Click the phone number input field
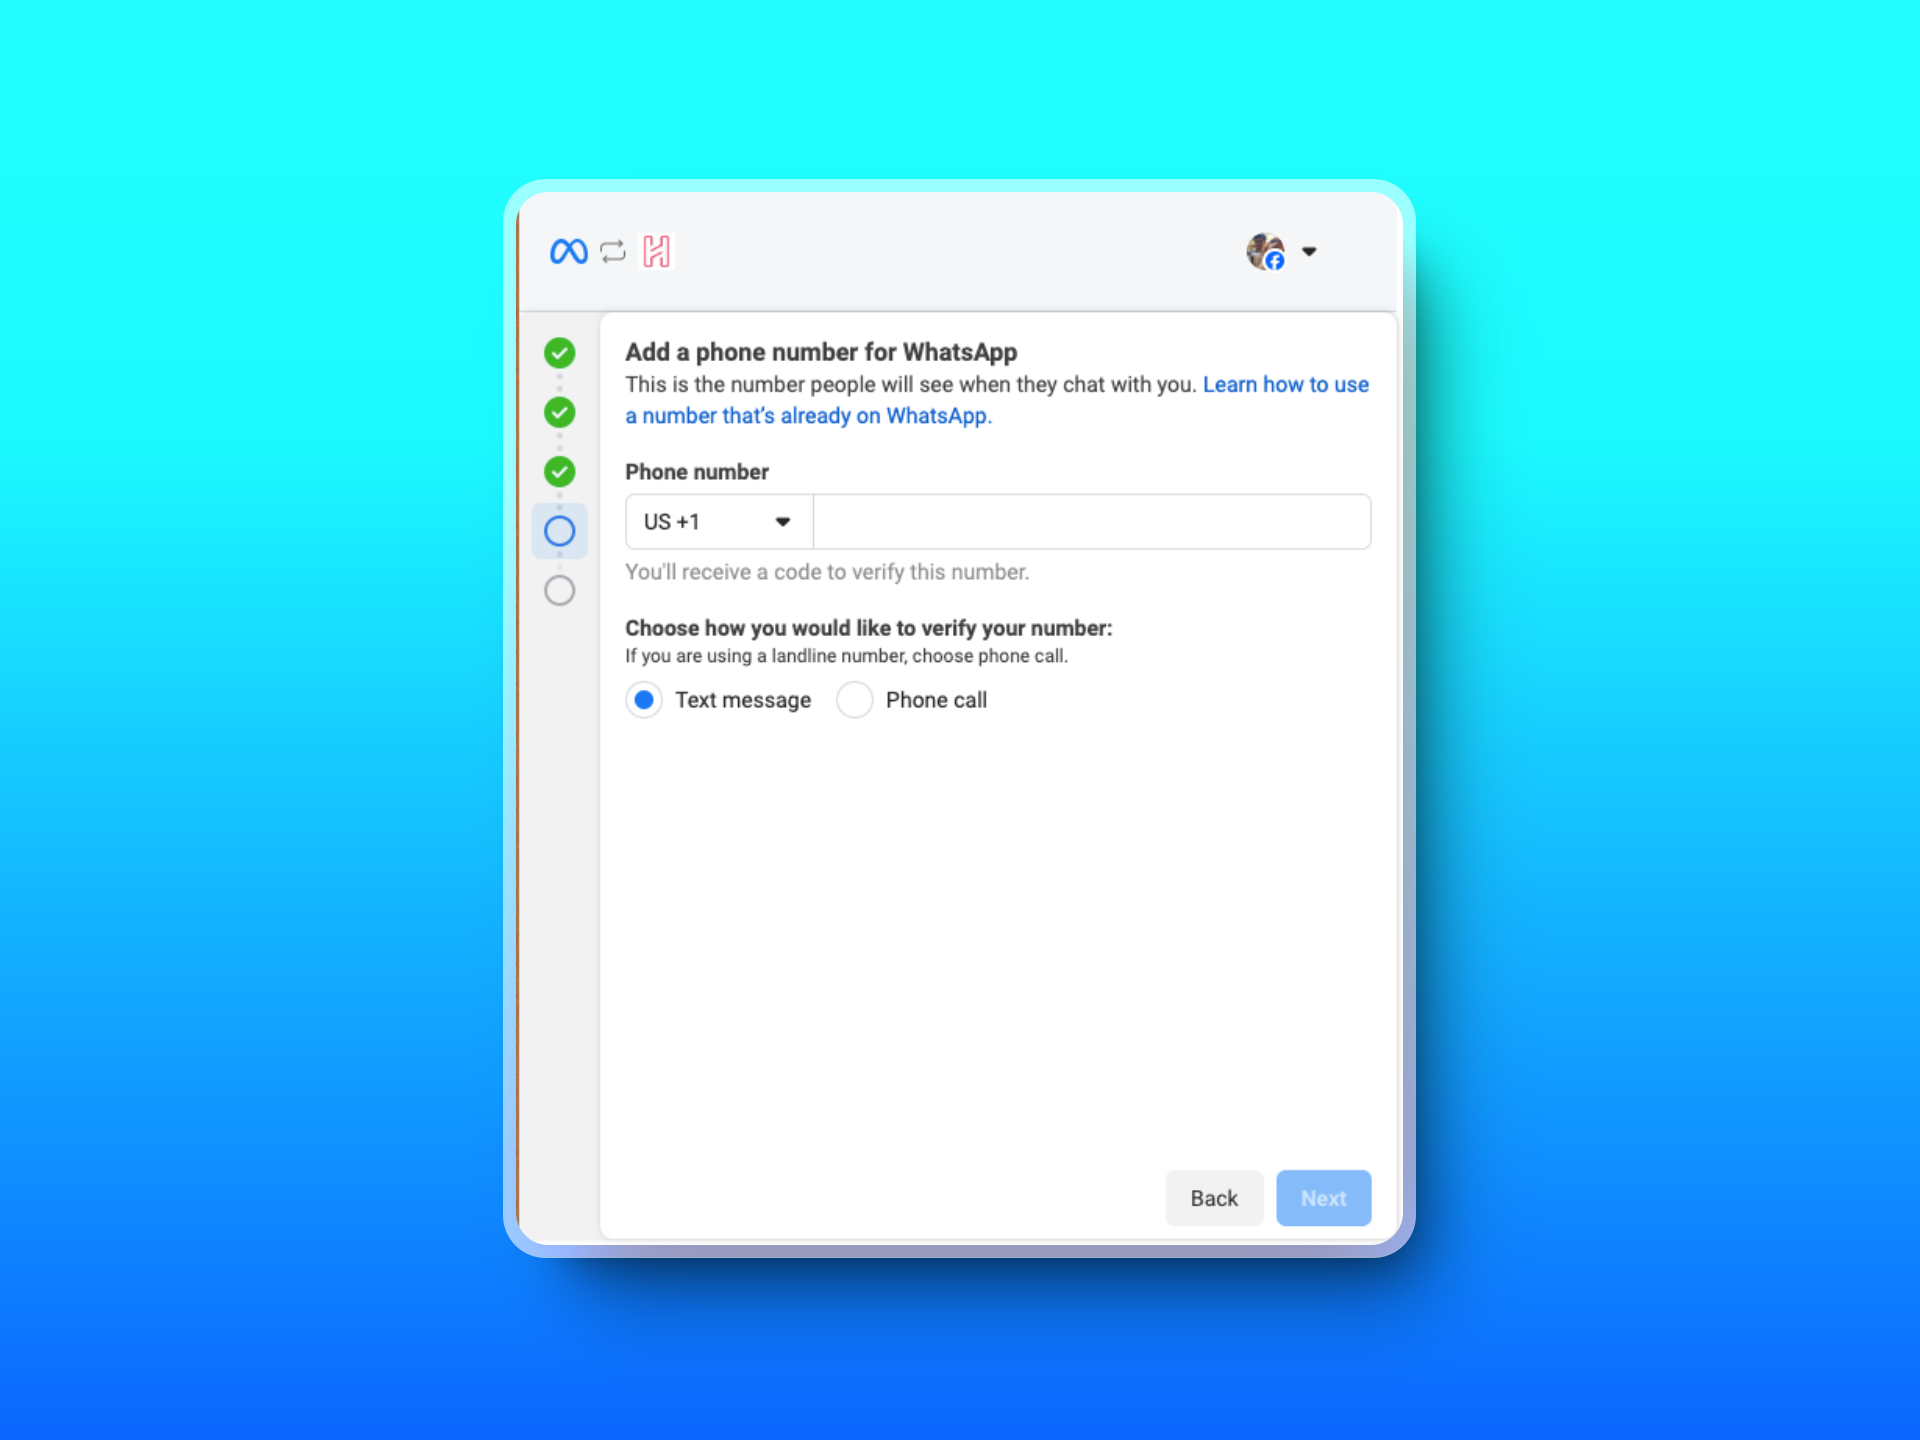 point(1091,522)
